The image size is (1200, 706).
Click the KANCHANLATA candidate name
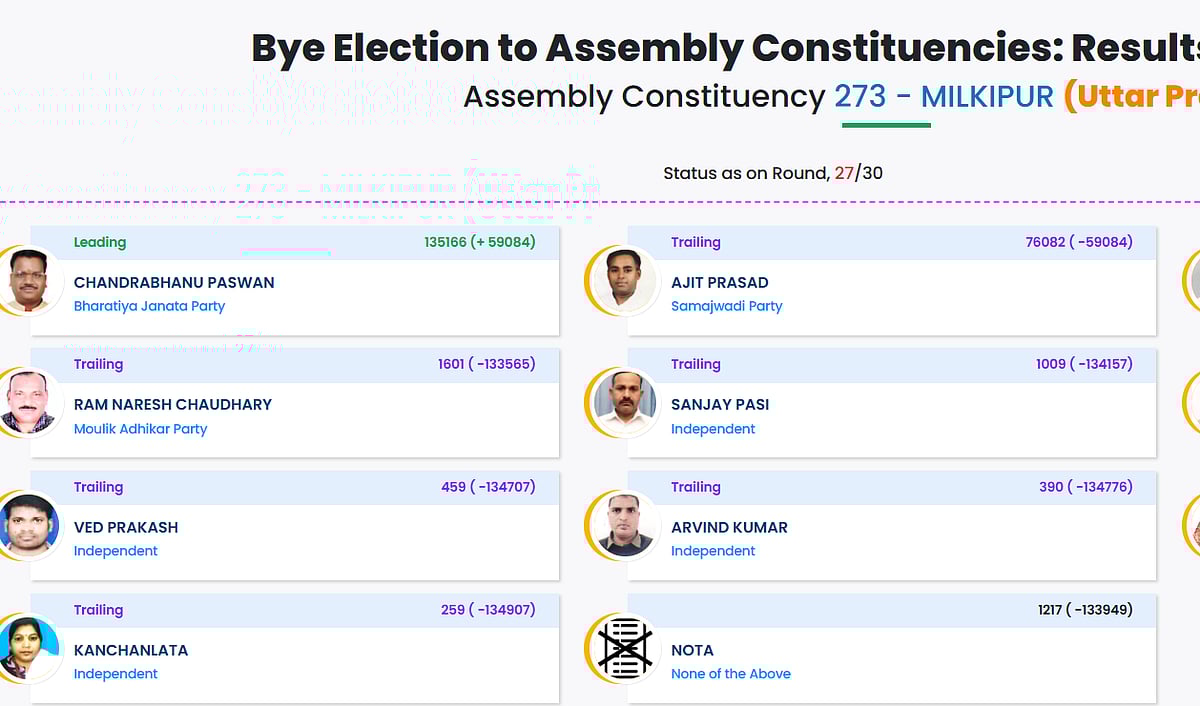pos(131,650)
